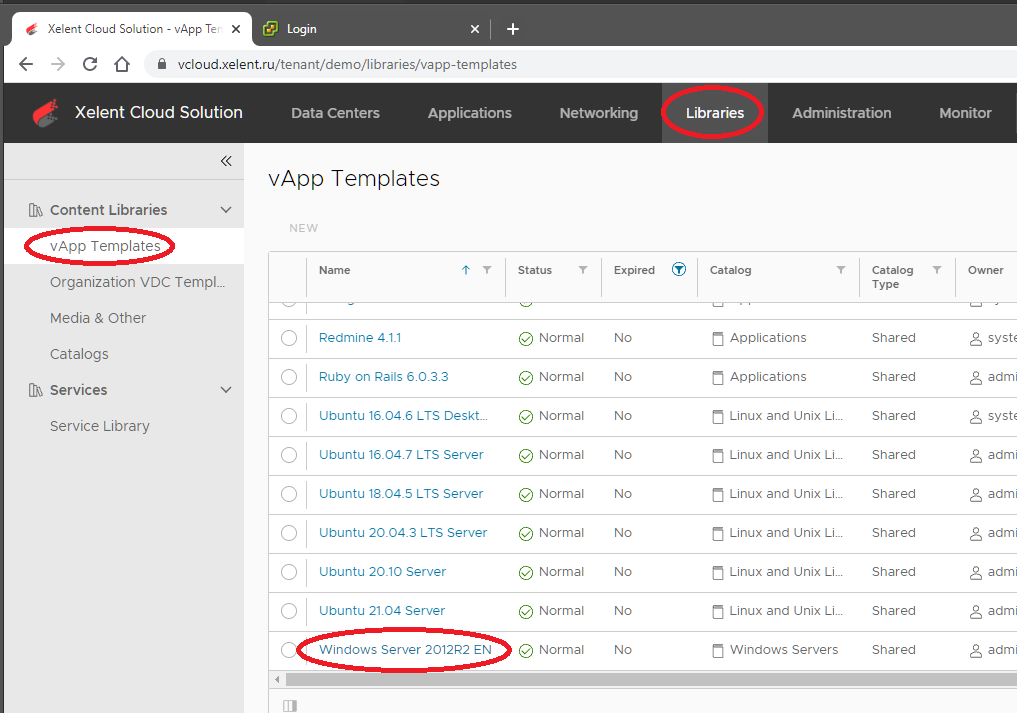Open the Administration menu
The width and height of the screenshot is (1017, 713).
click(842, 113)
